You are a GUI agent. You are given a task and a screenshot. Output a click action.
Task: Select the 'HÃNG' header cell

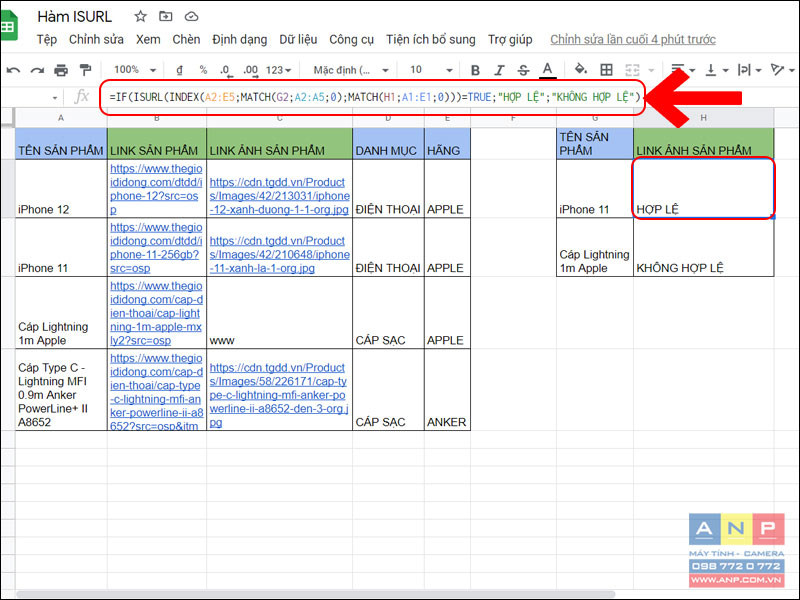447,144
